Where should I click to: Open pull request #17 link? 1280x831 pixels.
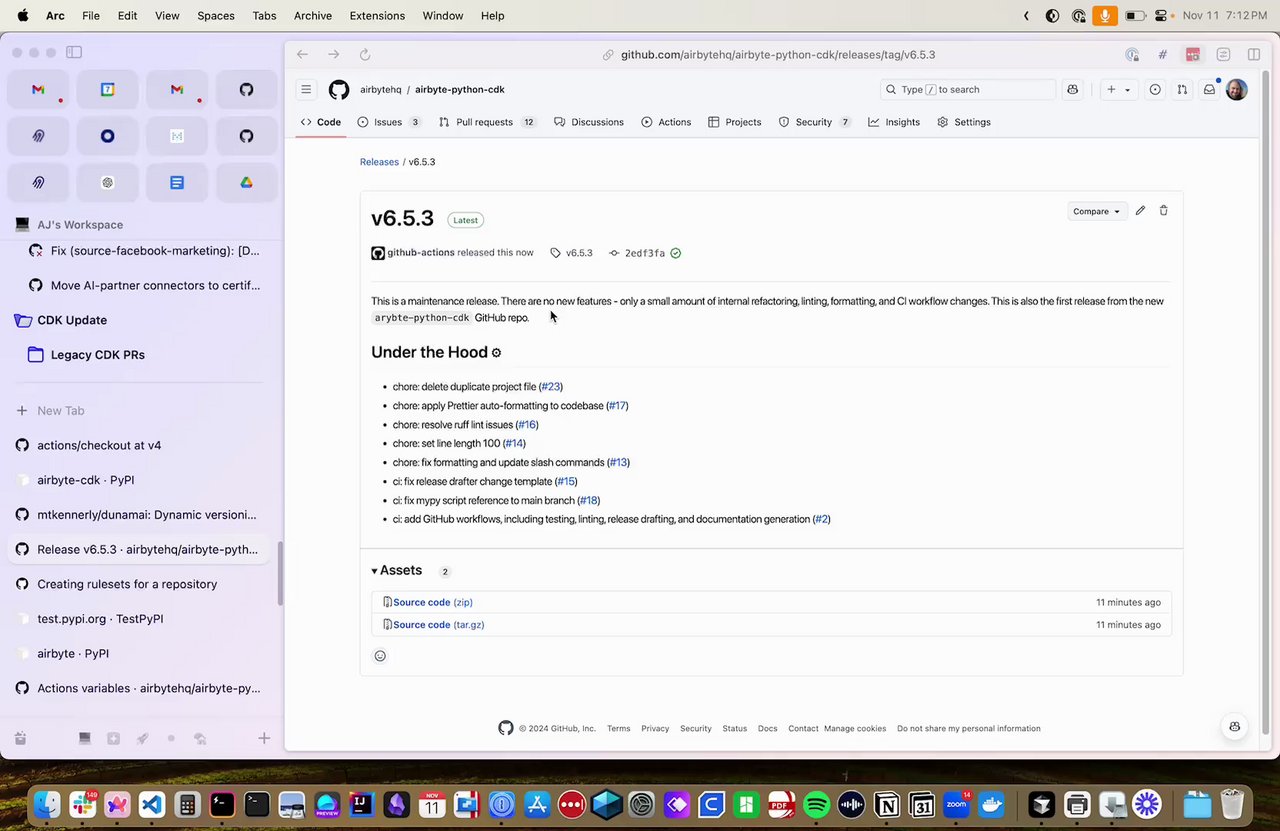(617, 406)
